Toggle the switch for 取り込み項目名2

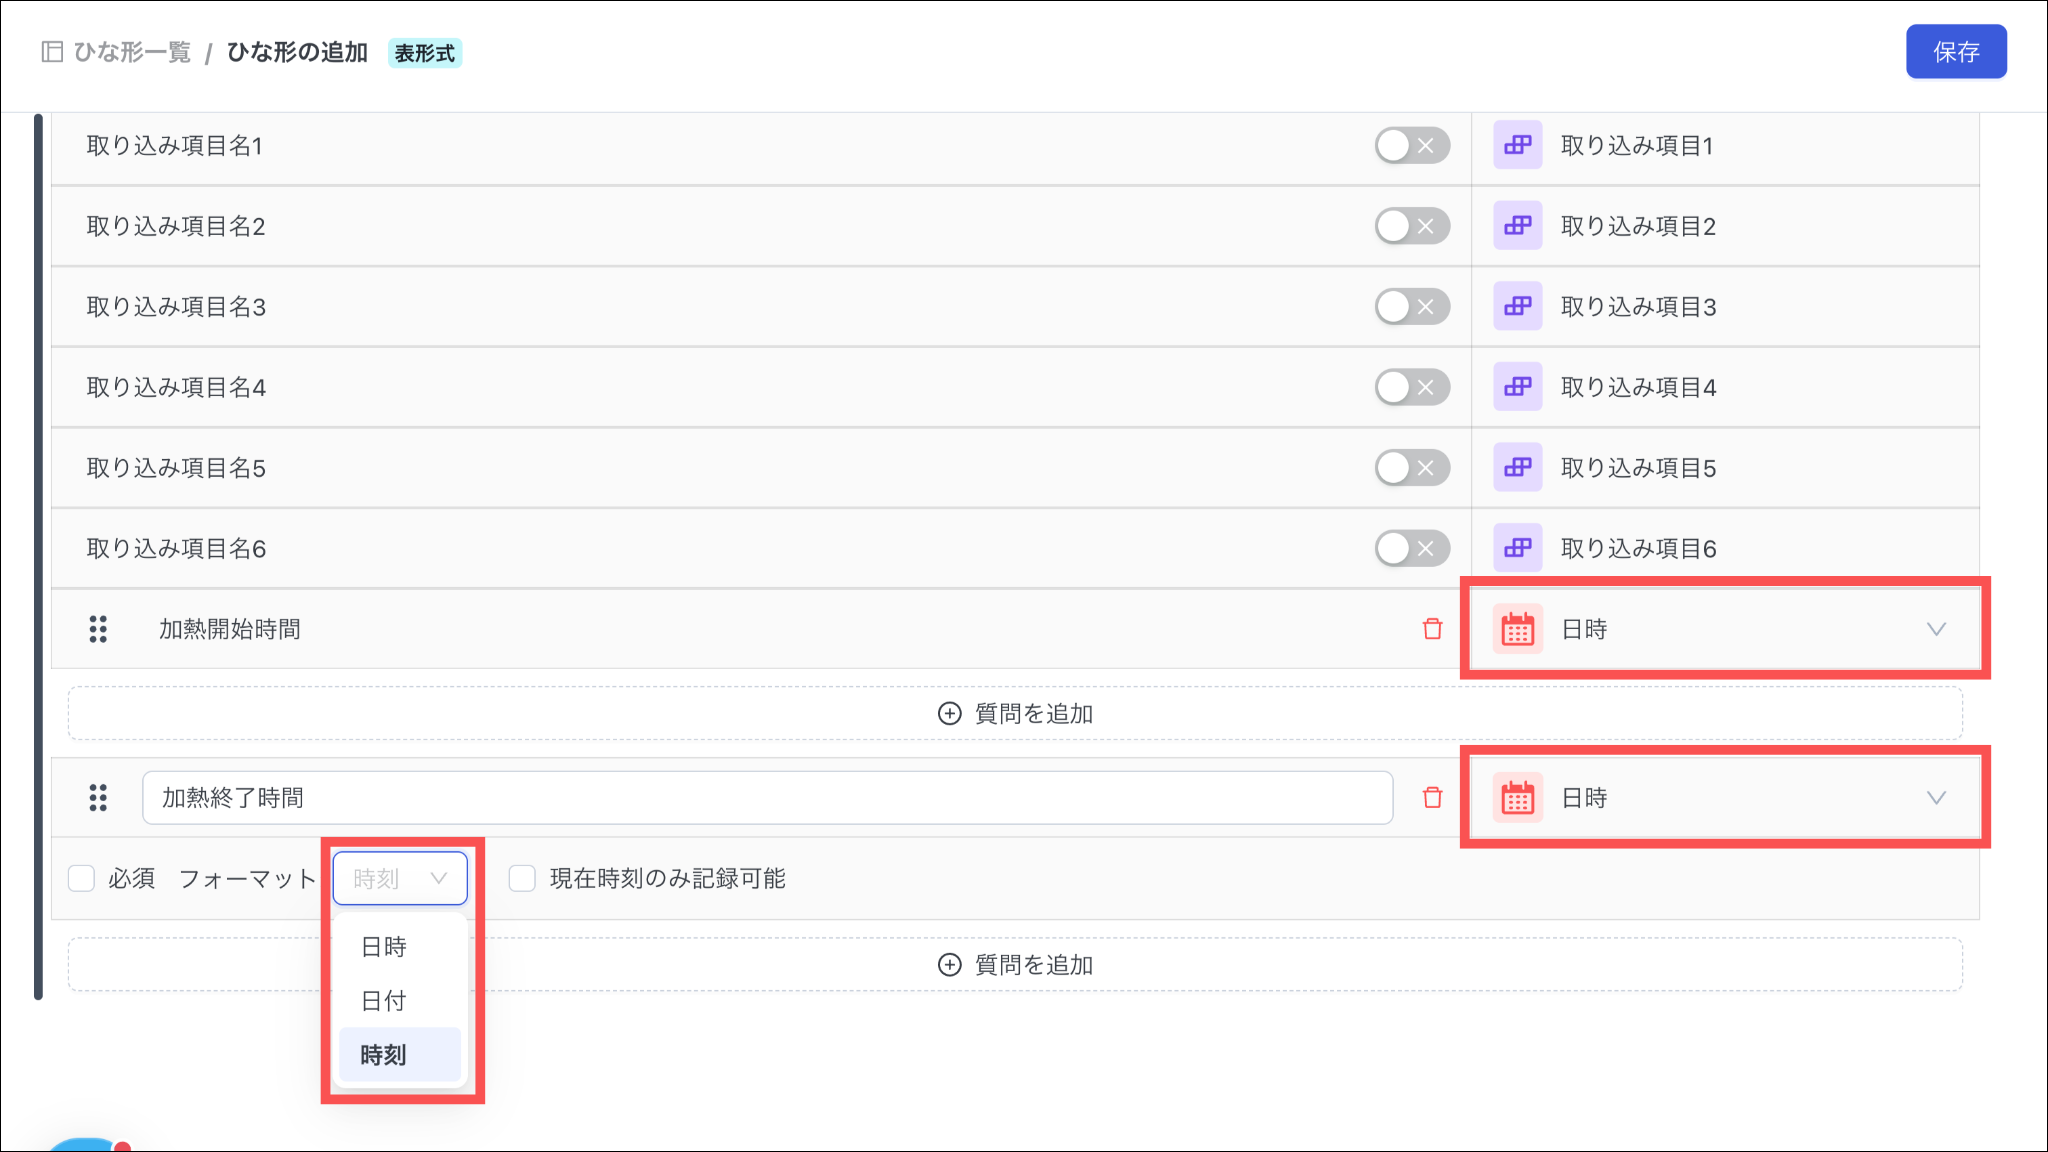point(1411,226)
